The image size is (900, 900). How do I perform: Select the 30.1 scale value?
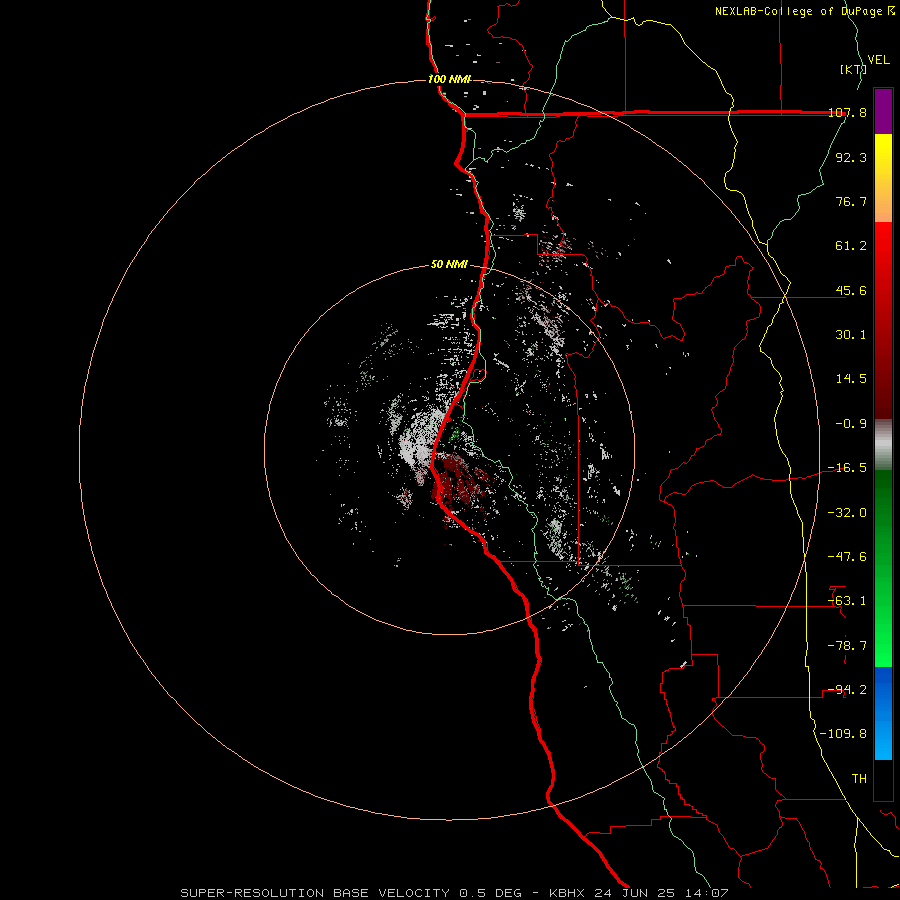851,335
